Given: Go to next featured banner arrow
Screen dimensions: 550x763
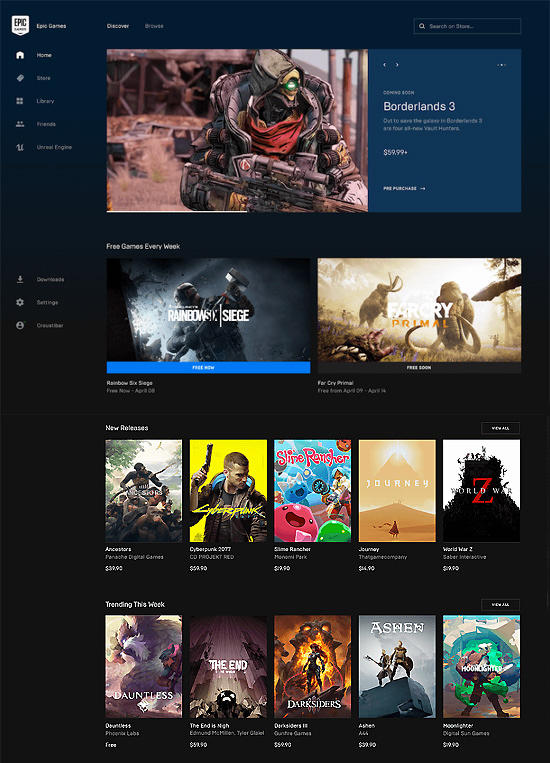Looking at the screenshot, I should (397, 64).
